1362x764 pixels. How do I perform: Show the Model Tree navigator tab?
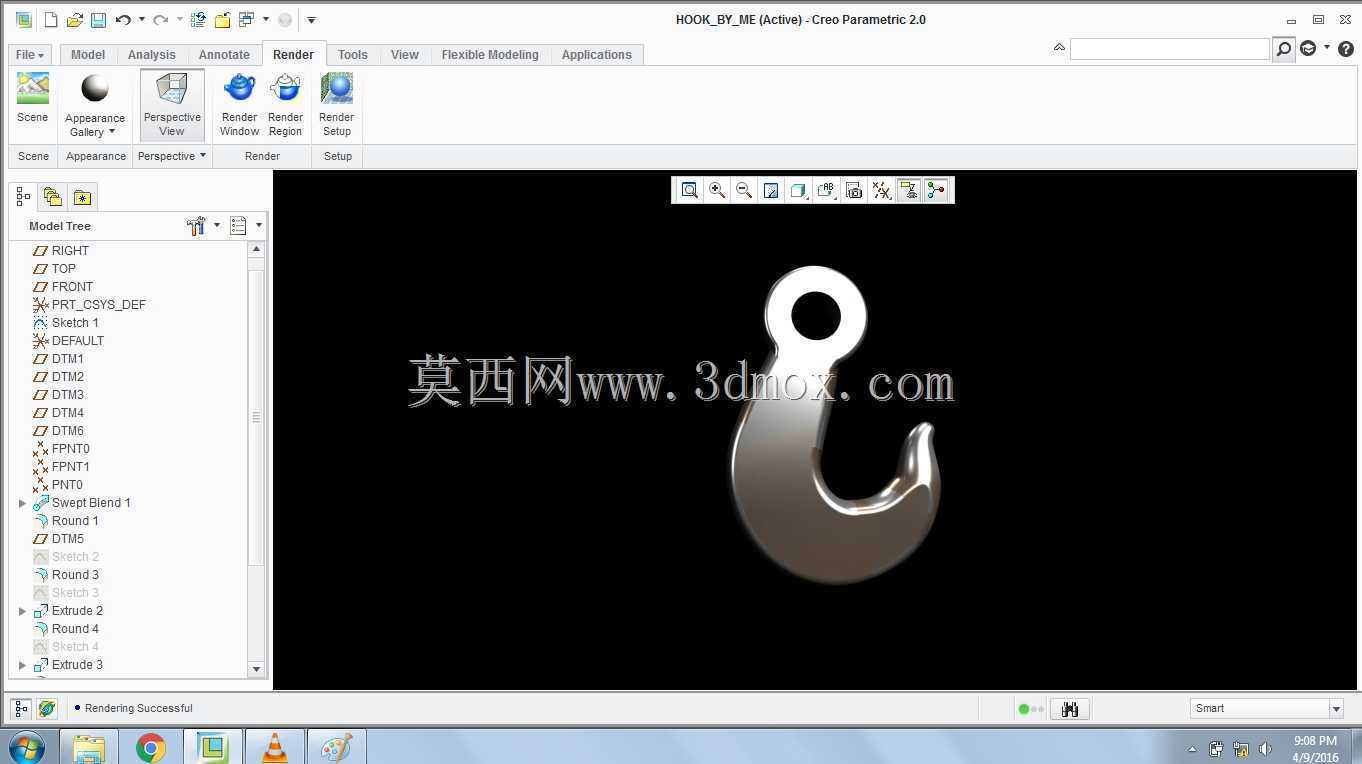click(23, 197)
